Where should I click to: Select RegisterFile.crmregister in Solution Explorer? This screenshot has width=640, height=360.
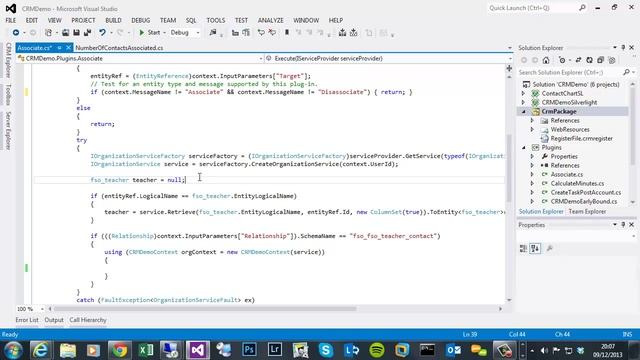(581, 138)
